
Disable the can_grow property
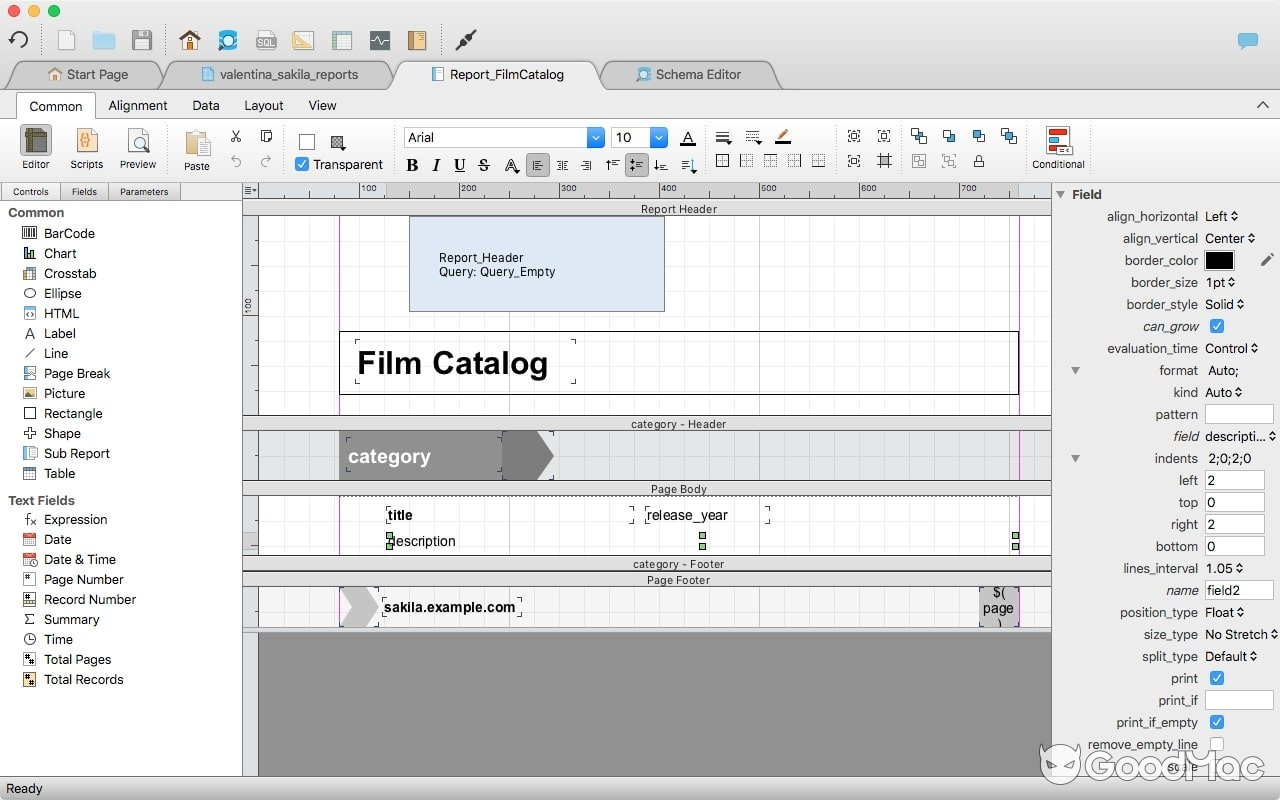1216,326
